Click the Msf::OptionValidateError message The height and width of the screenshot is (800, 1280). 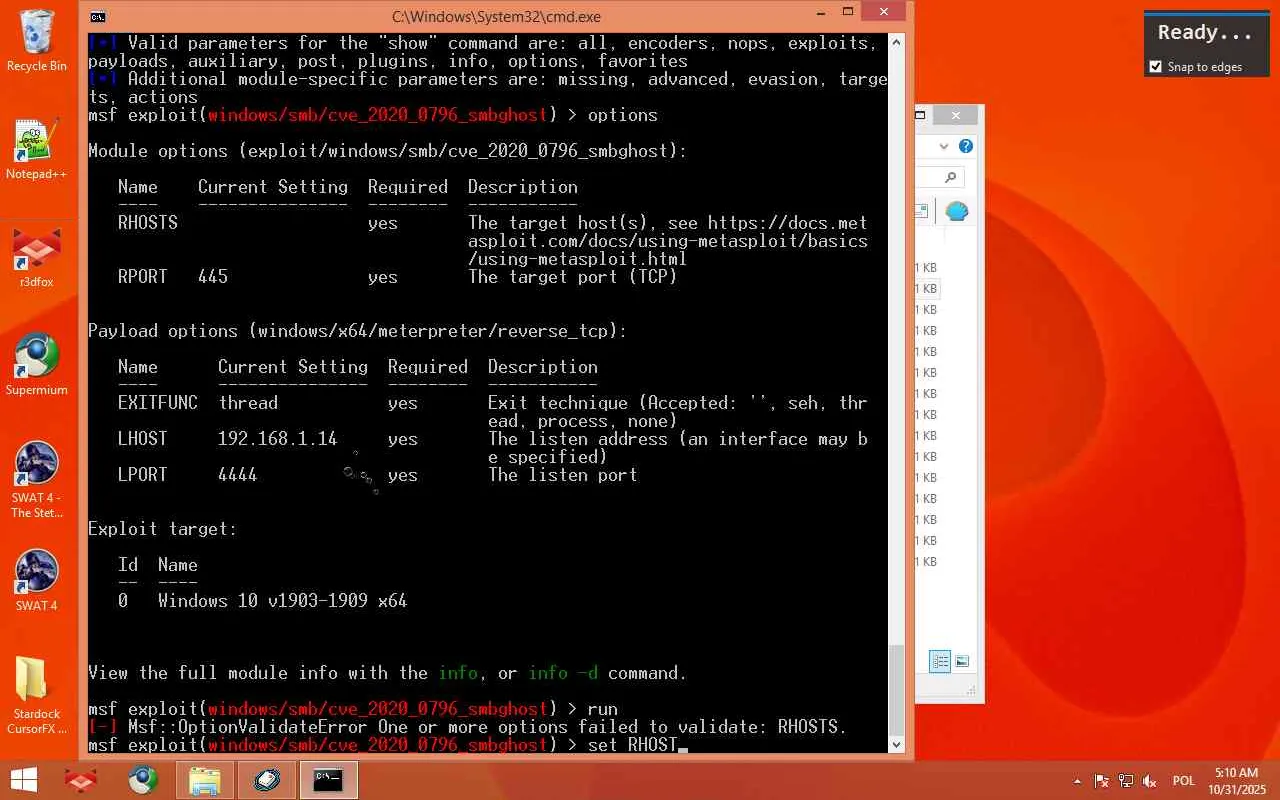488,727
